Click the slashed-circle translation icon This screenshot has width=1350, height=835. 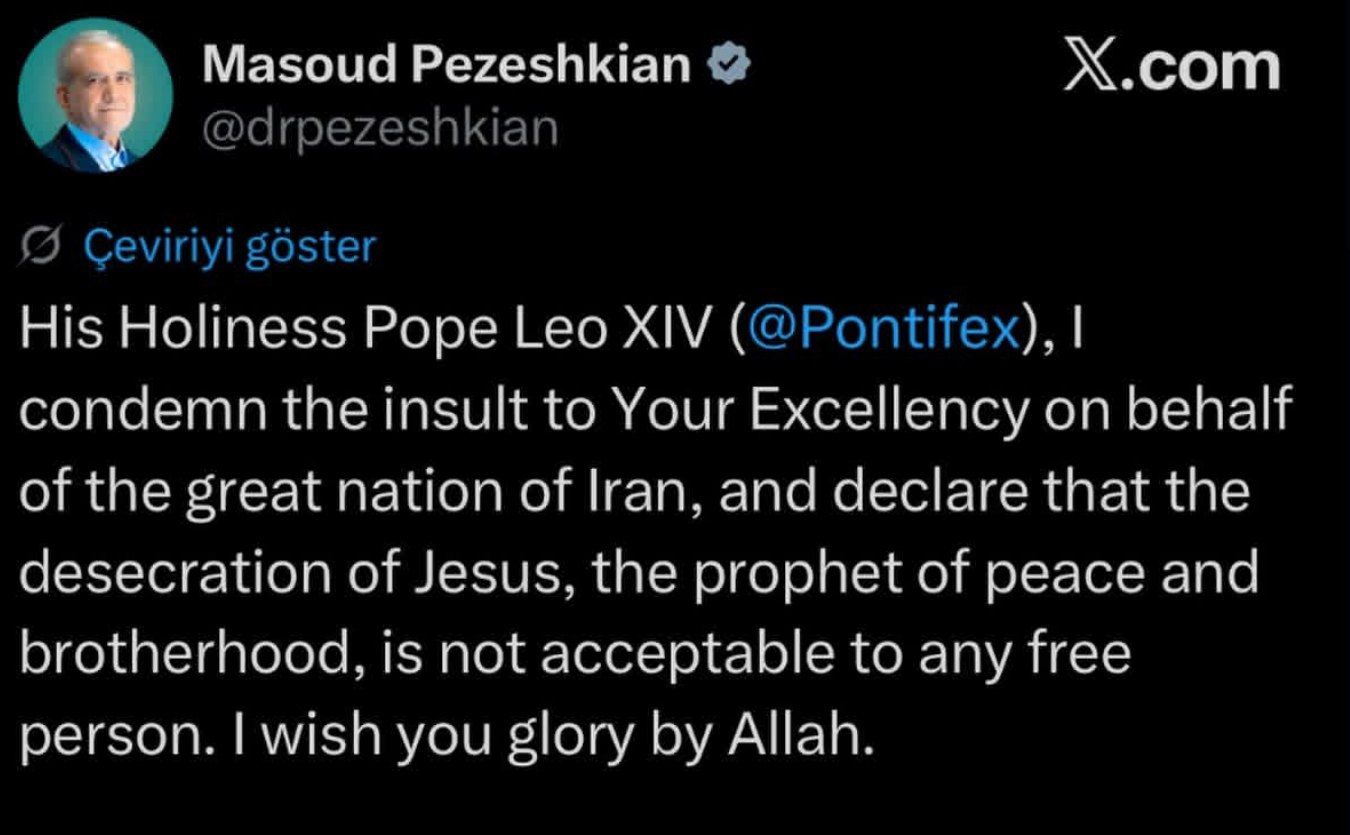42,246
